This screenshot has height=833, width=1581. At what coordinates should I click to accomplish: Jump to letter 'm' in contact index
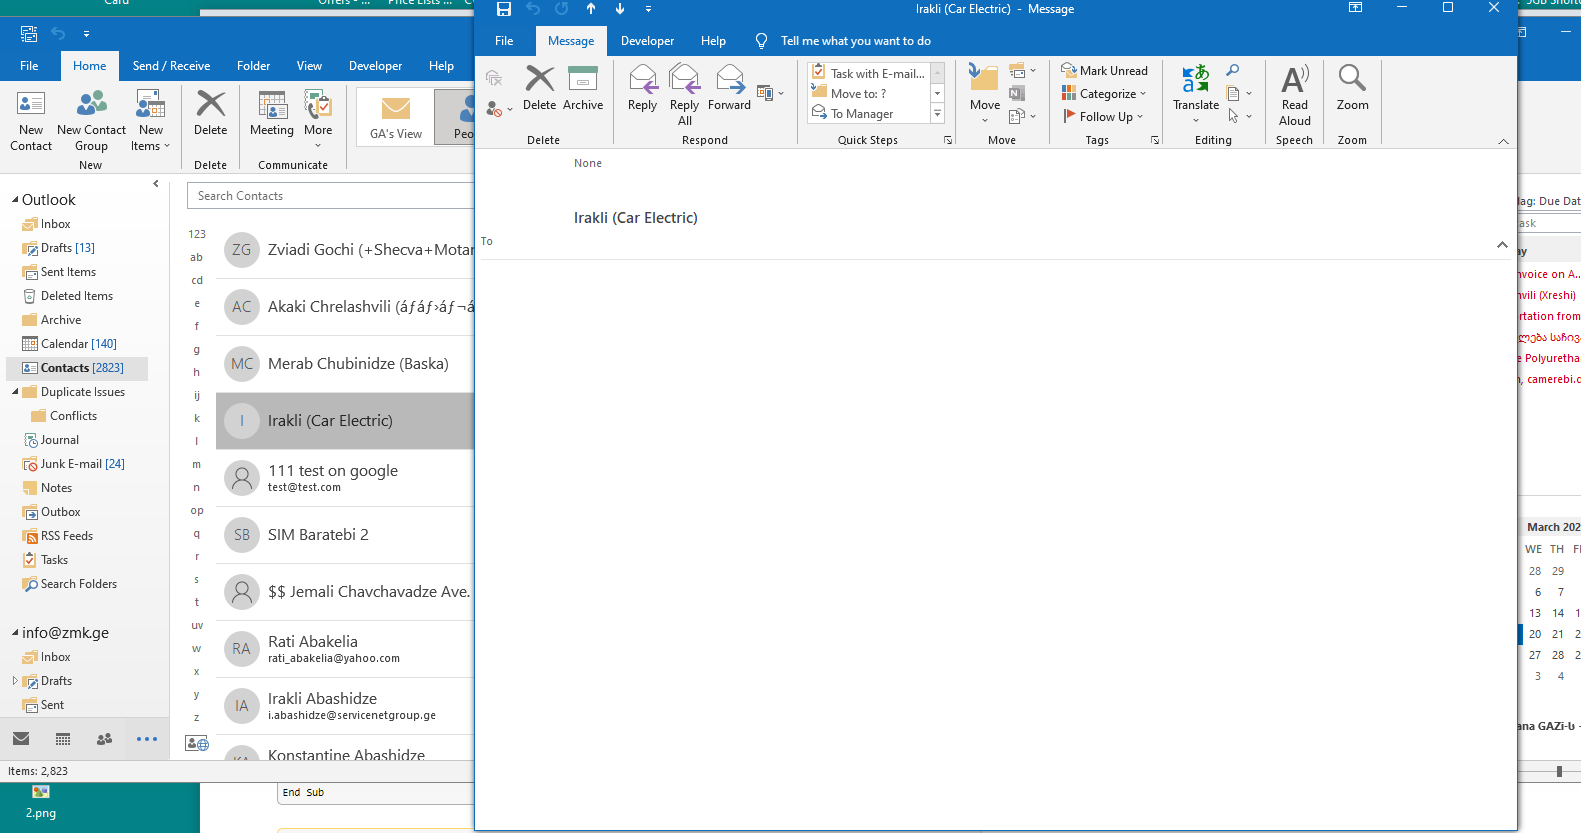point(197,465)
